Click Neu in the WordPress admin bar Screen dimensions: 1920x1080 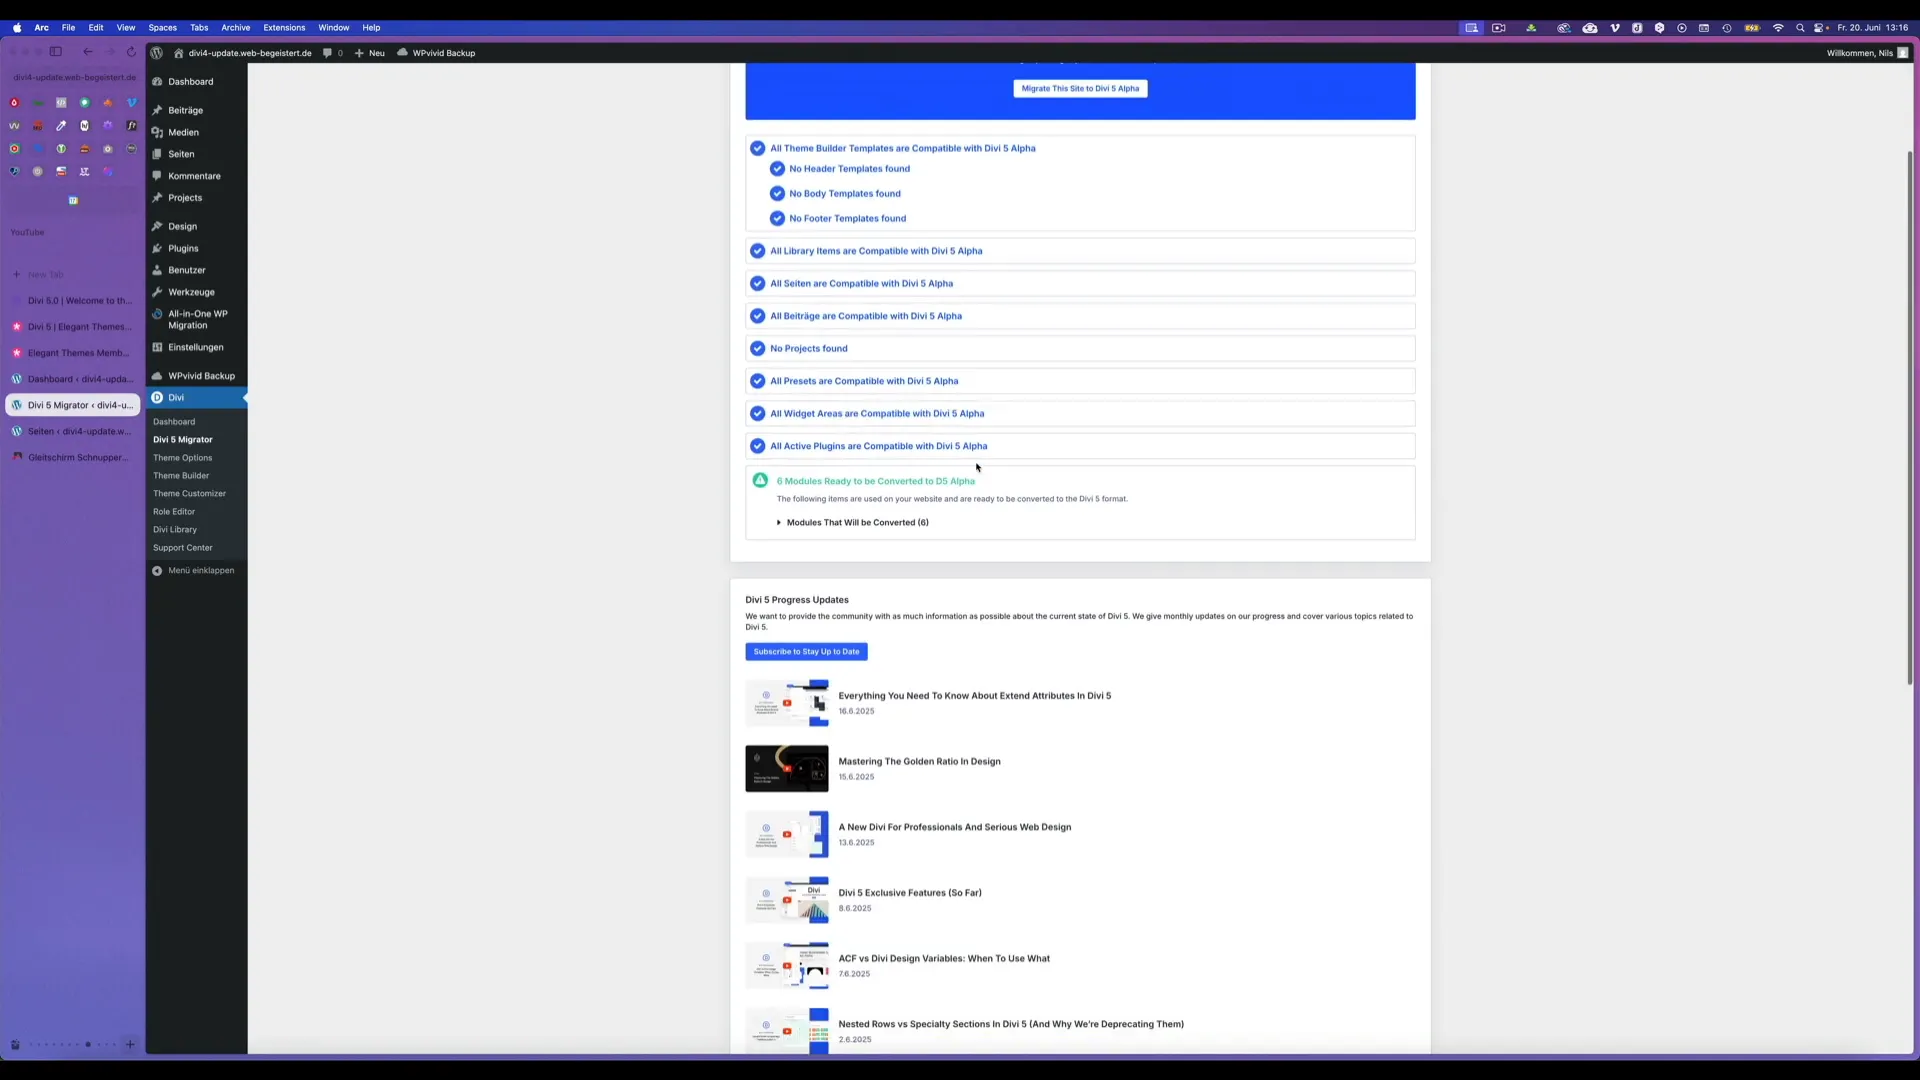coord(370,53)
